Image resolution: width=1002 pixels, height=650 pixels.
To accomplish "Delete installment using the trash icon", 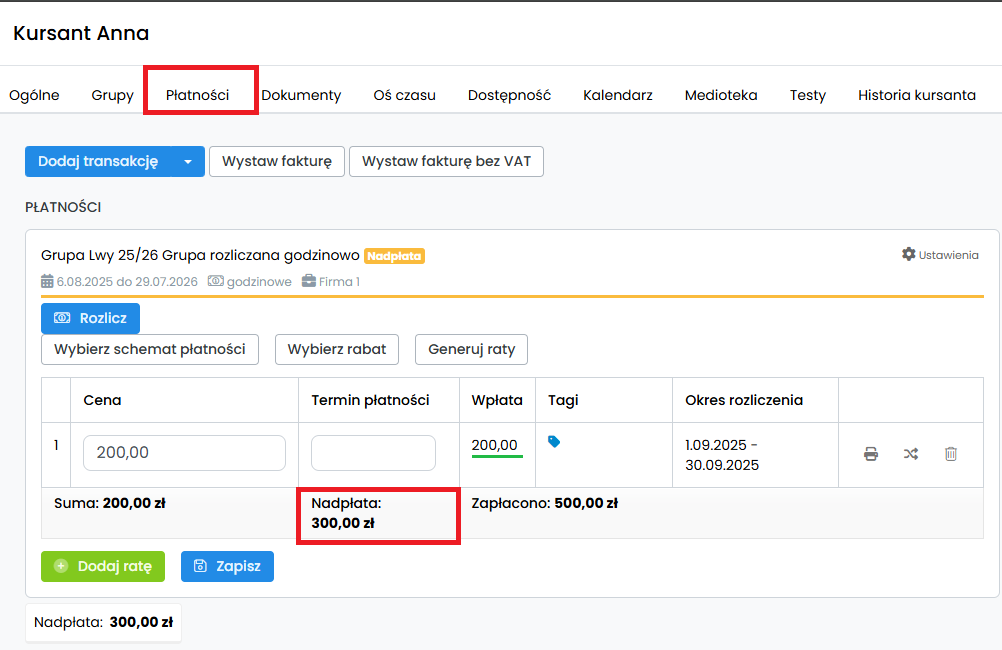I will click(951, 454).
